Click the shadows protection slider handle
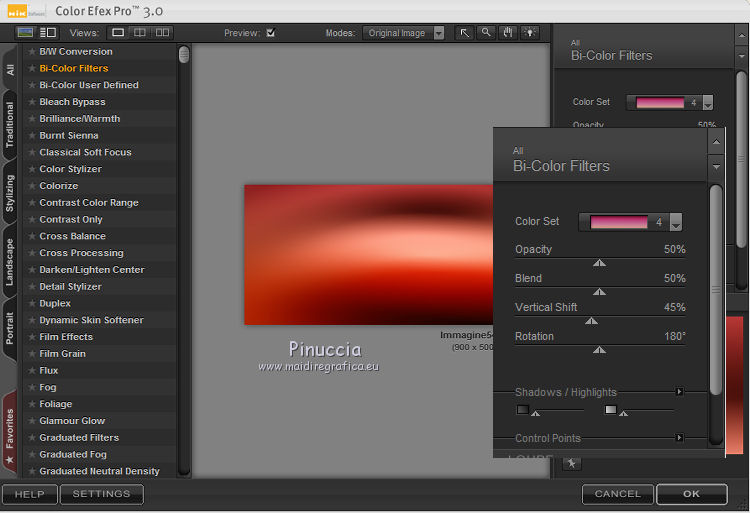This screenshot has width=750, height=513. point(536,413)
